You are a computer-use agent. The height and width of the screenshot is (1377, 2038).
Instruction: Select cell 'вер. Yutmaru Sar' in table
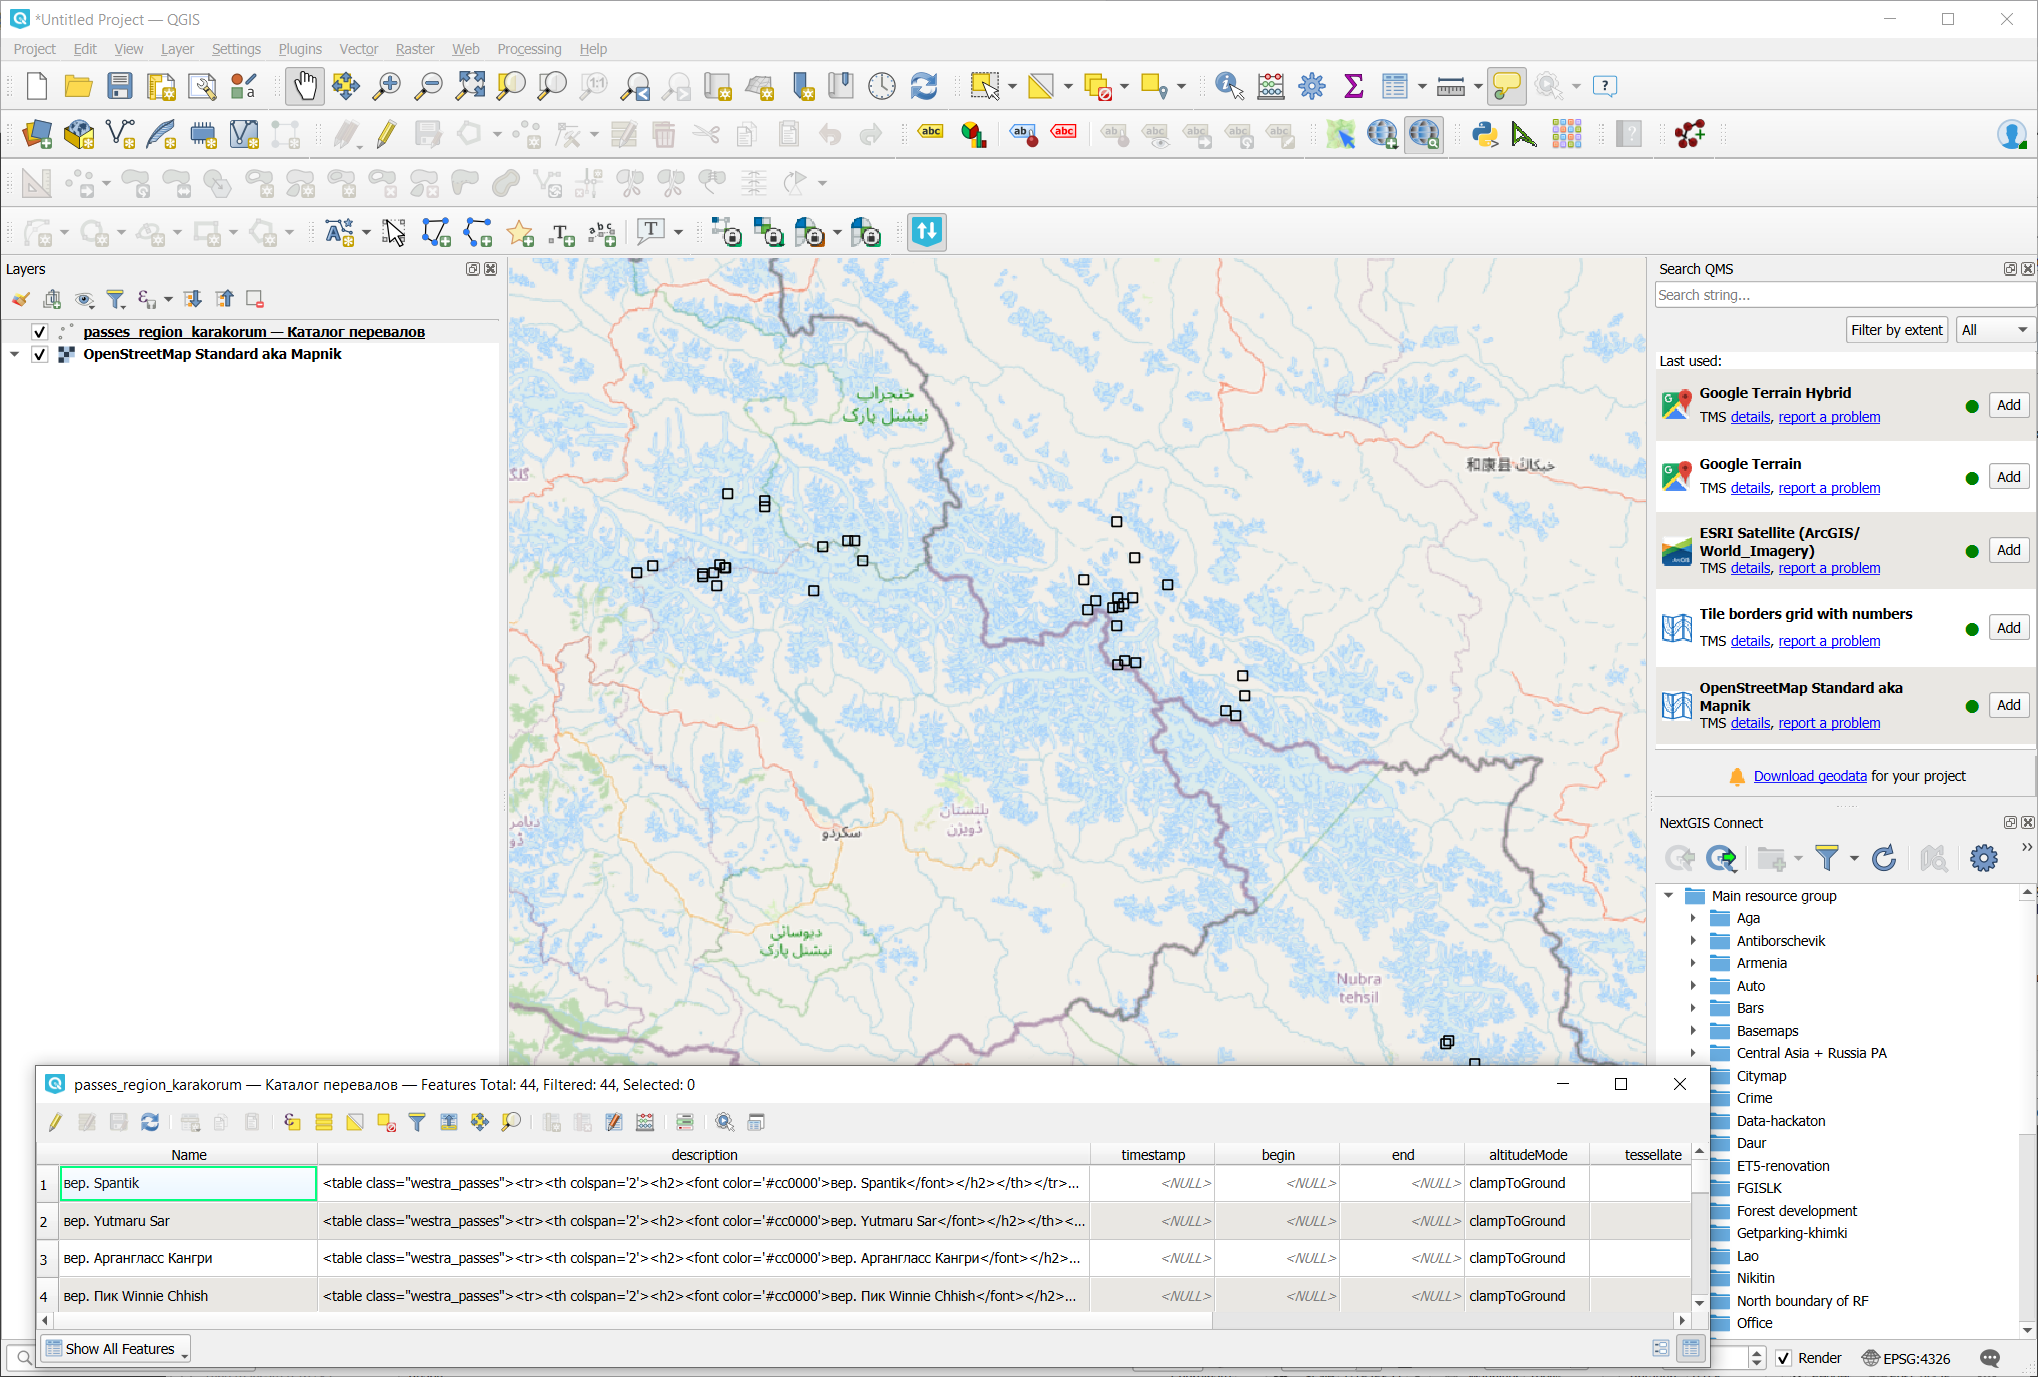pos(188,1221)
